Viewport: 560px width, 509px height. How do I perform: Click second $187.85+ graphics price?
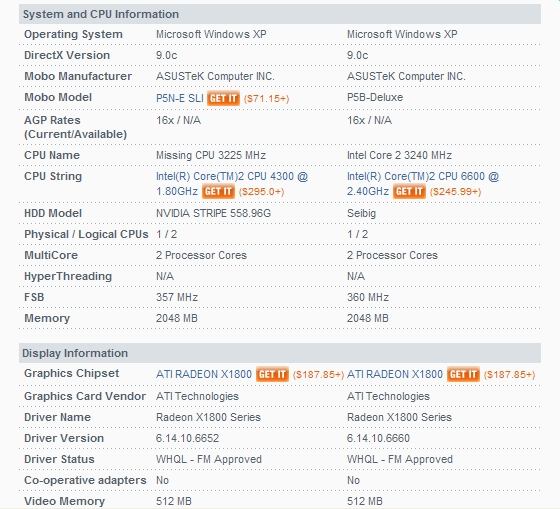509,375
